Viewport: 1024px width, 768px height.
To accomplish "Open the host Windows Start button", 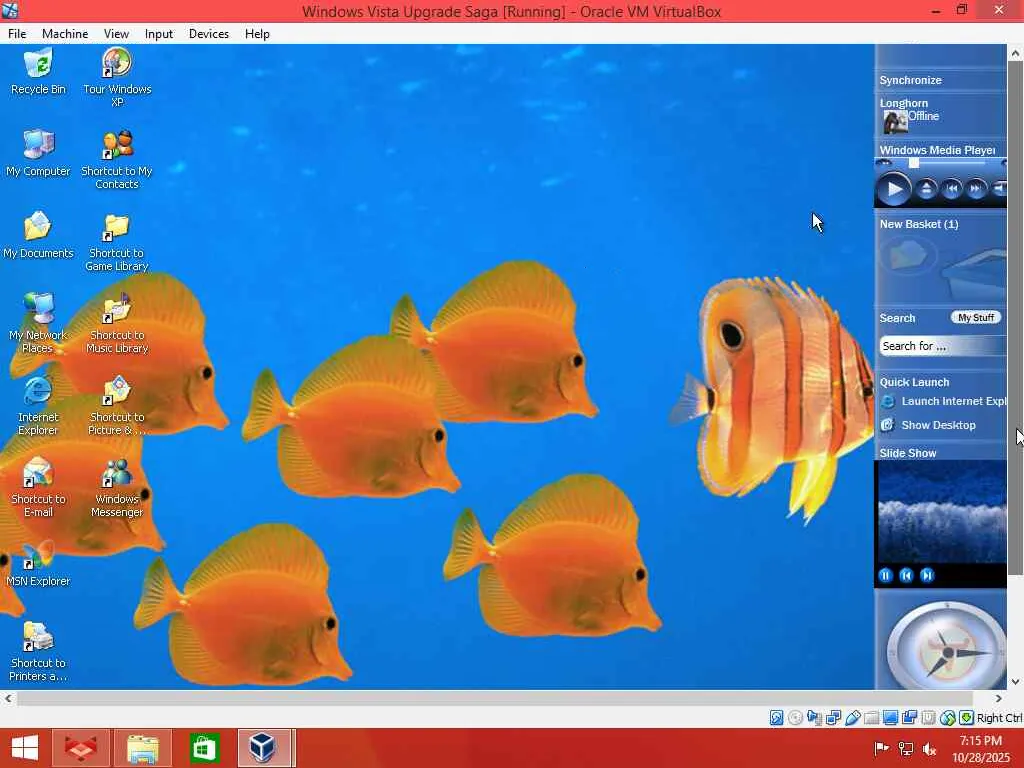I will tap(24, 748).
